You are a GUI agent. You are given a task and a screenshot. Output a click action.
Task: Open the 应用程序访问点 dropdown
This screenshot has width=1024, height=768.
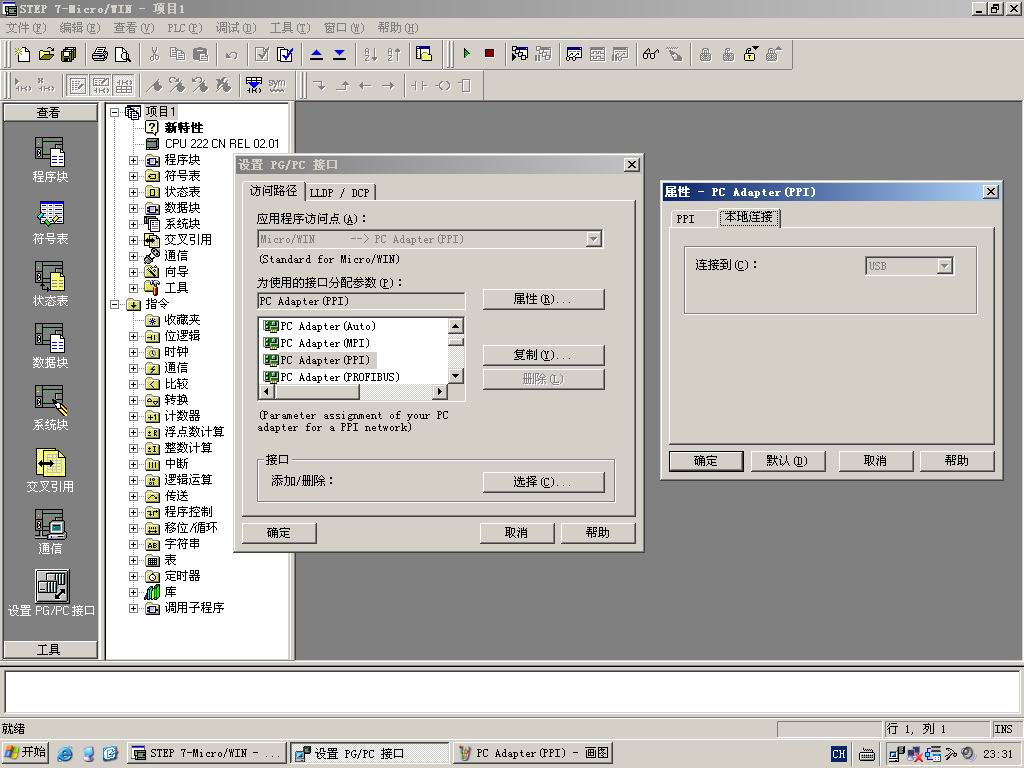point(593,239)
